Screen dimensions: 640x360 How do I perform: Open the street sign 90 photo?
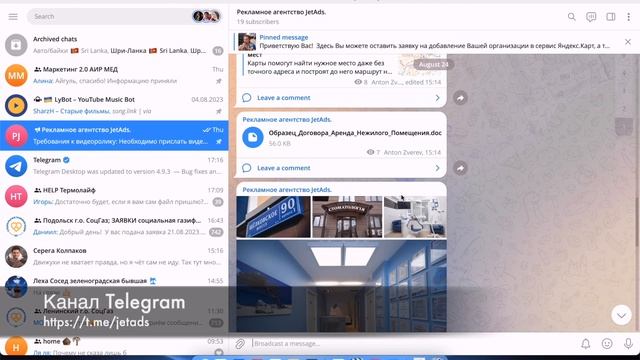pos(273,217)
